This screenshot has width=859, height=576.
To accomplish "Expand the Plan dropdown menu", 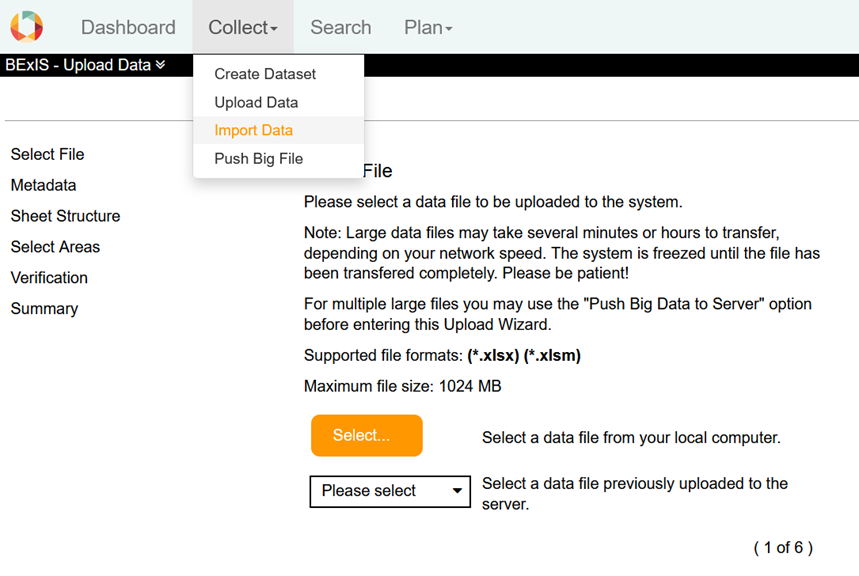I will tap(428, 27).
